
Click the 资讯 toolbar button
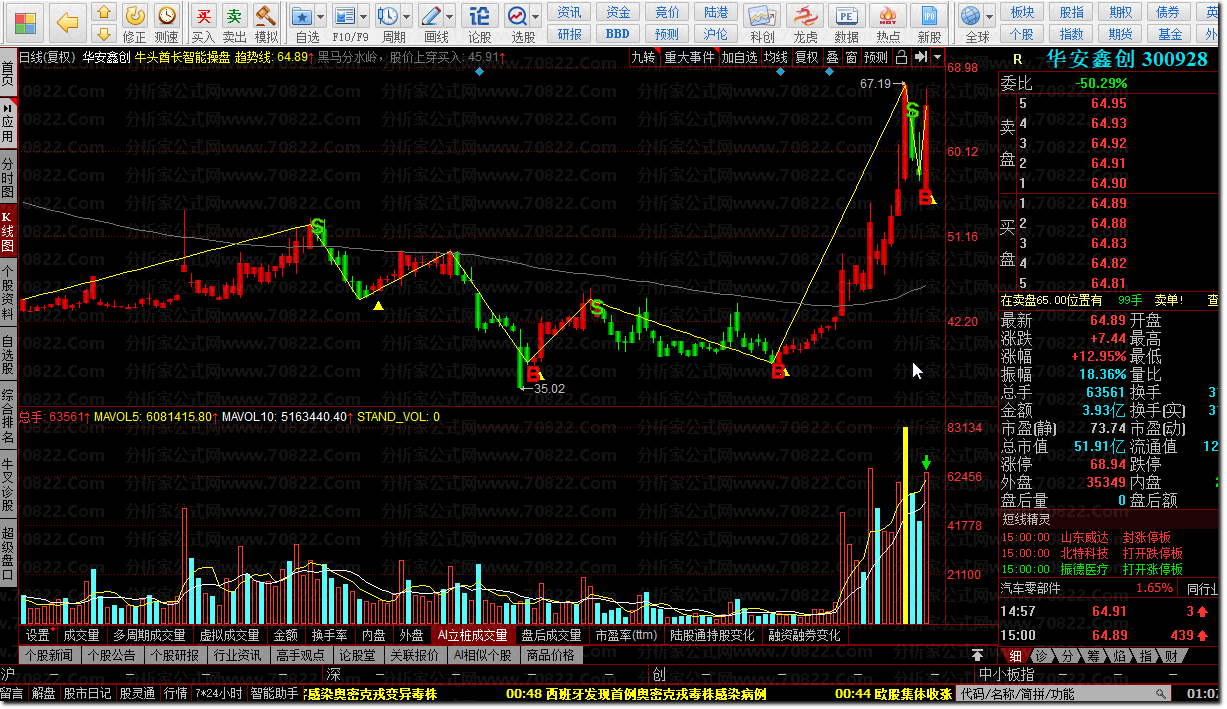[x=569, y=12]
